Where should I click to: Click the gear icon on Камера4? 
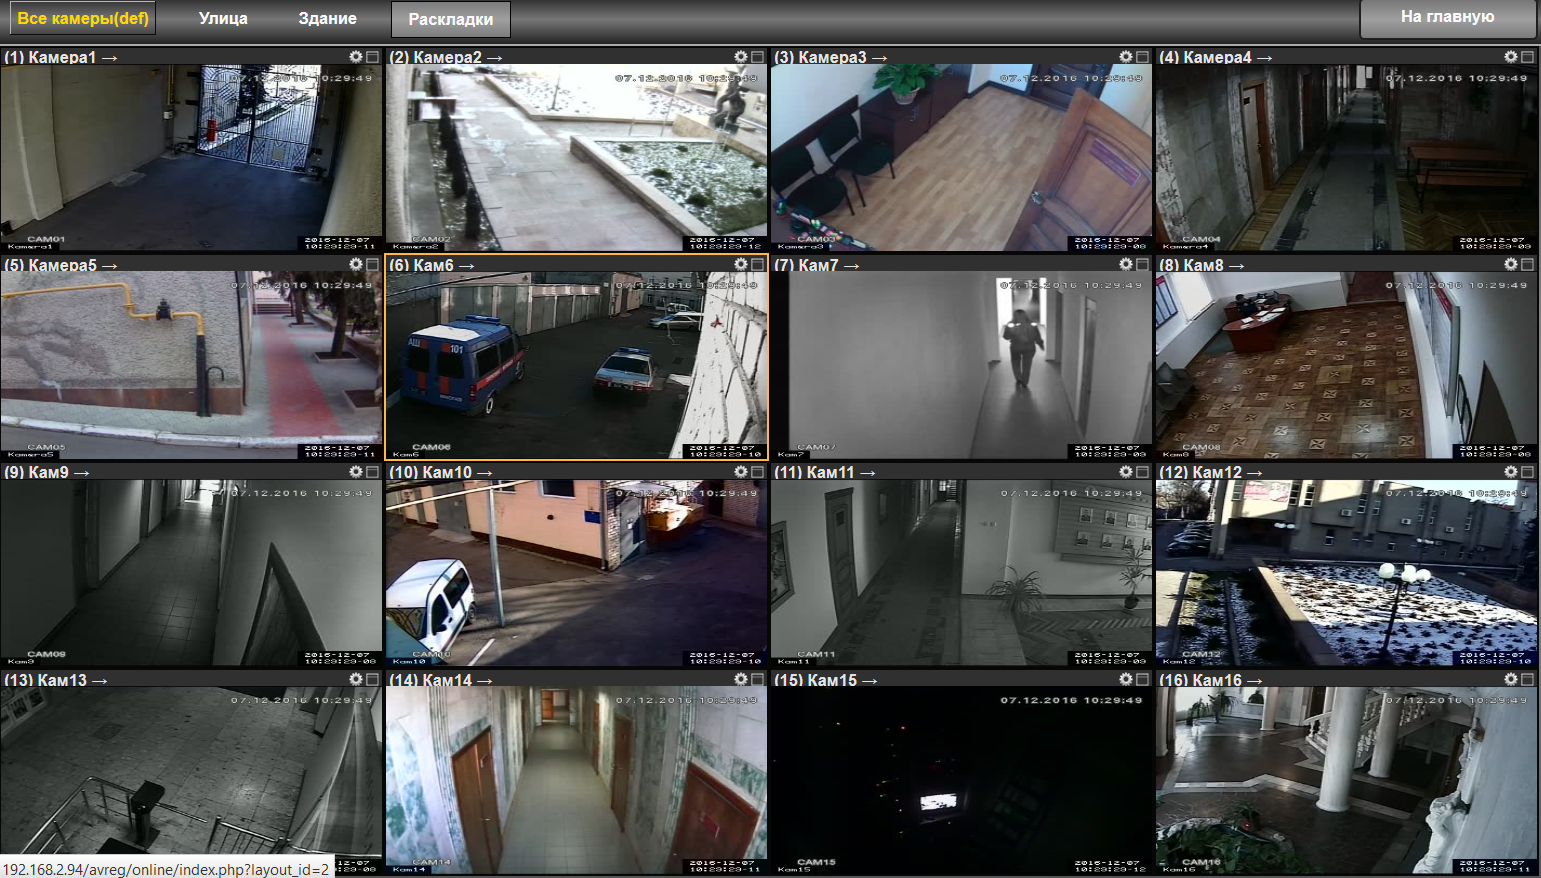pyautogui.click(x=1511, y=57)
